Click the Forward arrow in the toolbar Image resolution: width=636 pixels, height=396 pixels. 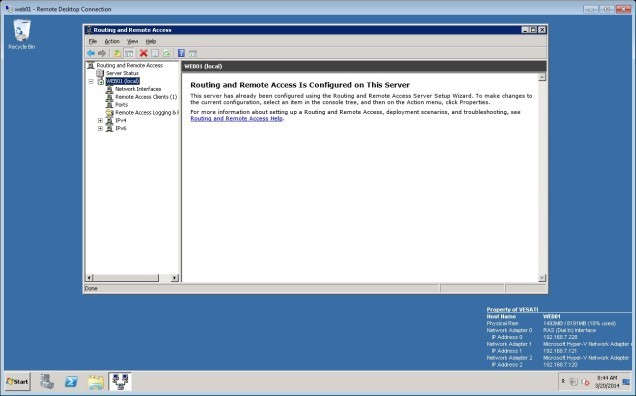102,53
